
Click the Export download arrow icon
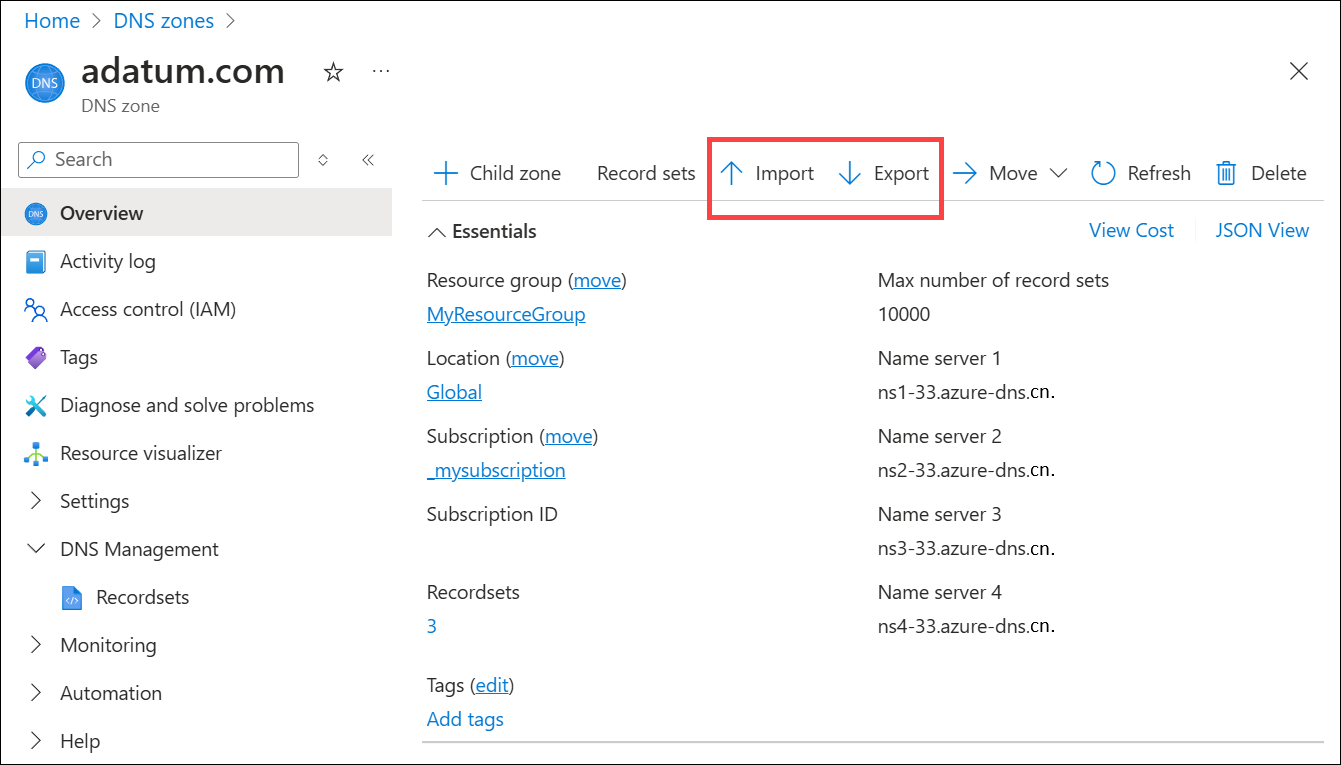[x=849, y=173]
